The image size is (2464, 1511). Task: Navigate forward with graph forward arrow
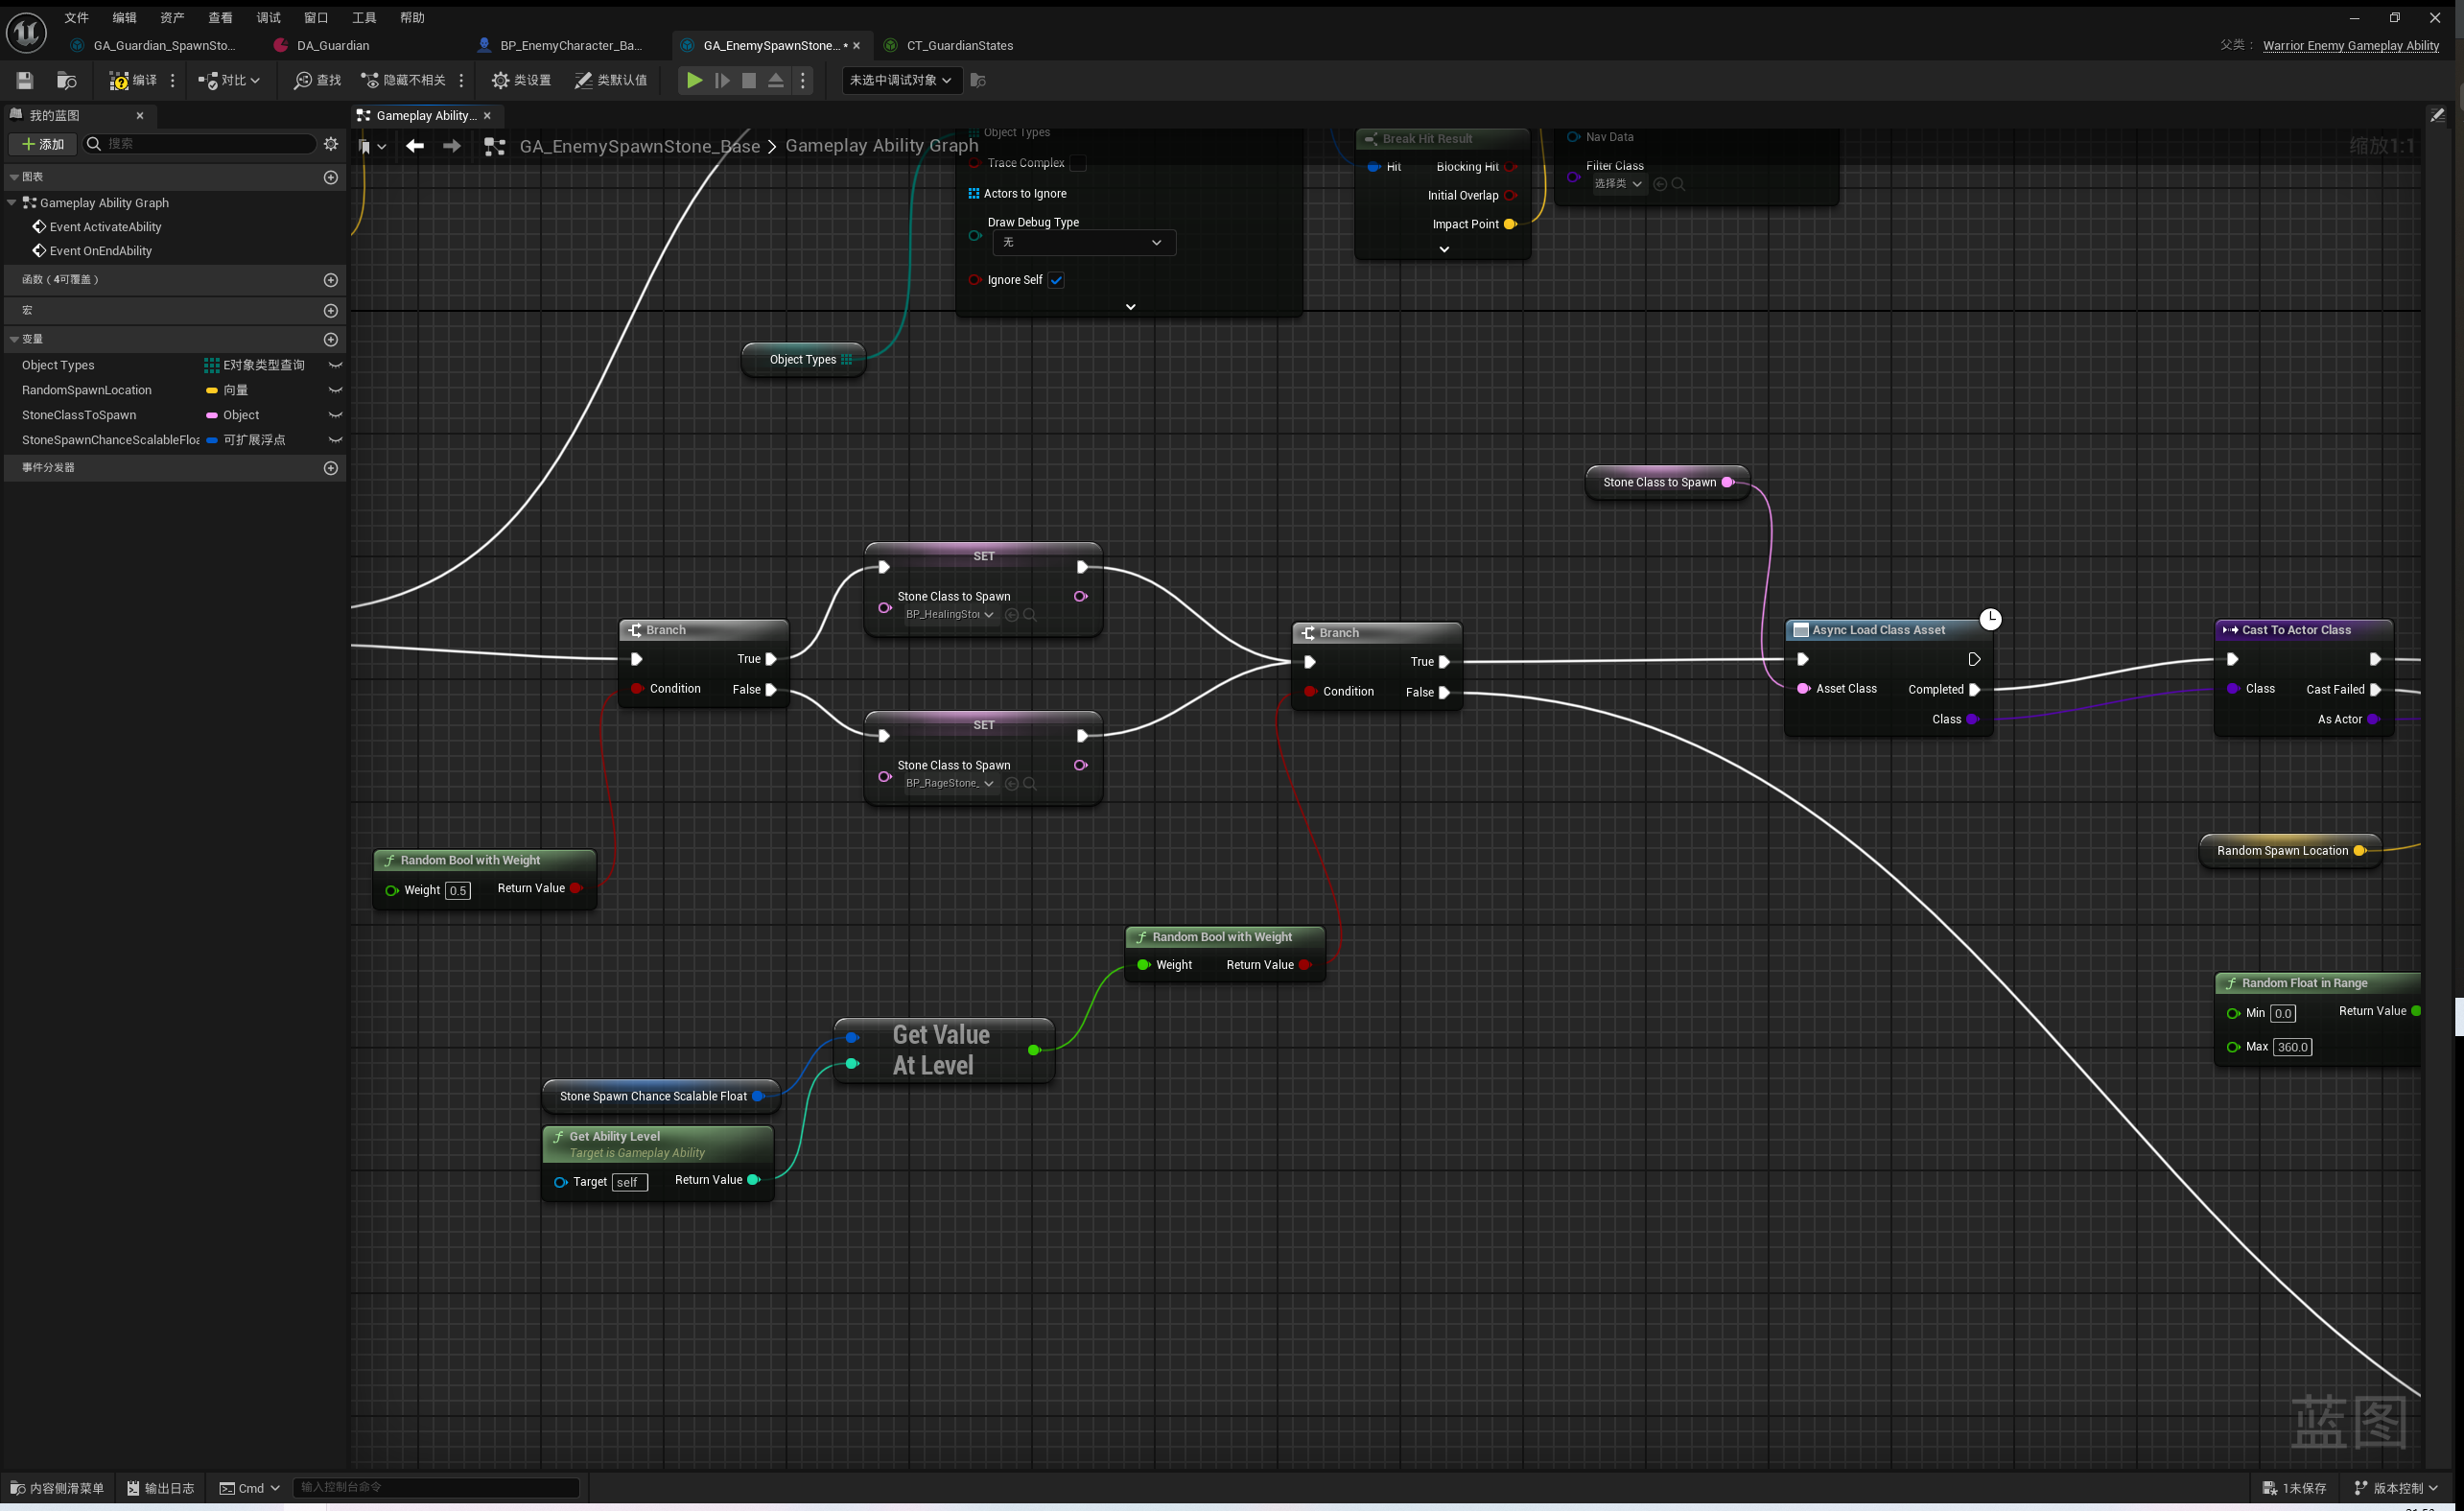click(x=452, y=146)
